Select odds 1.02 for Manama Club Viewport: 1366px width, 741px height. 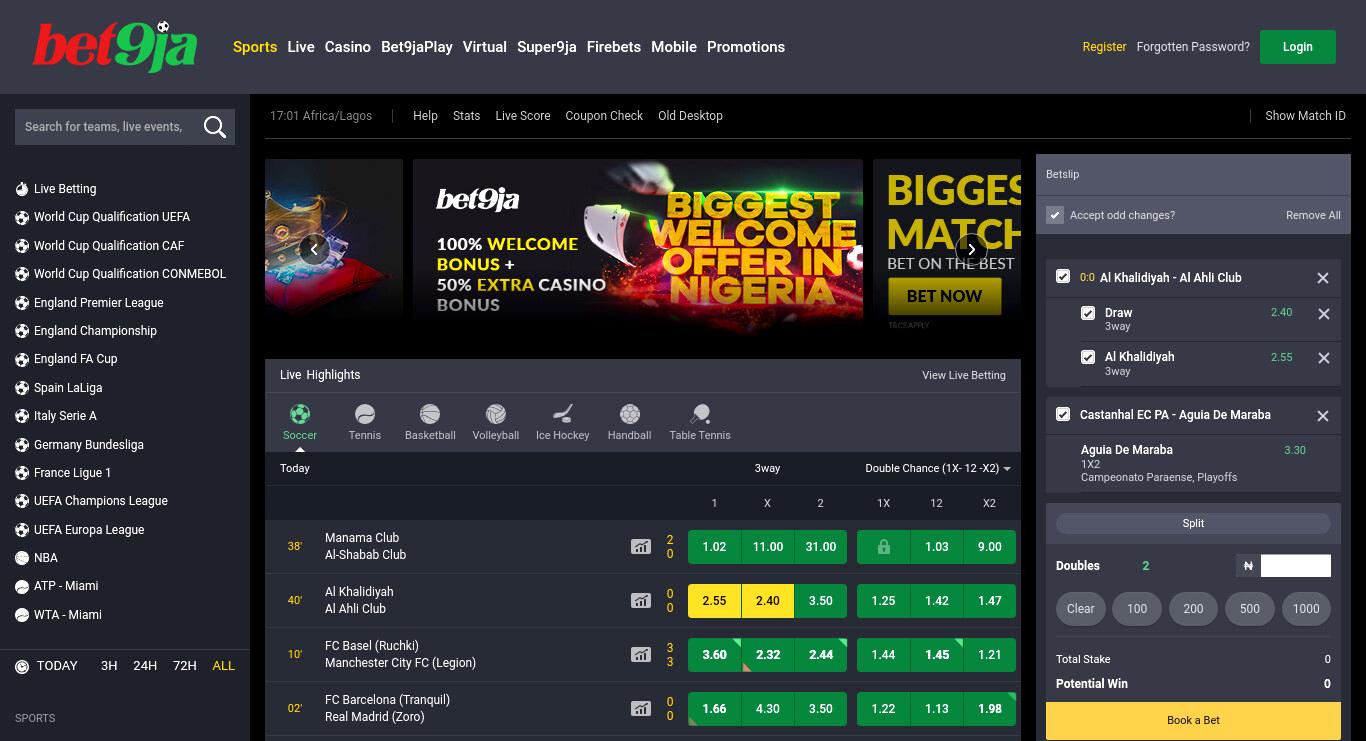tap(714, 547)
